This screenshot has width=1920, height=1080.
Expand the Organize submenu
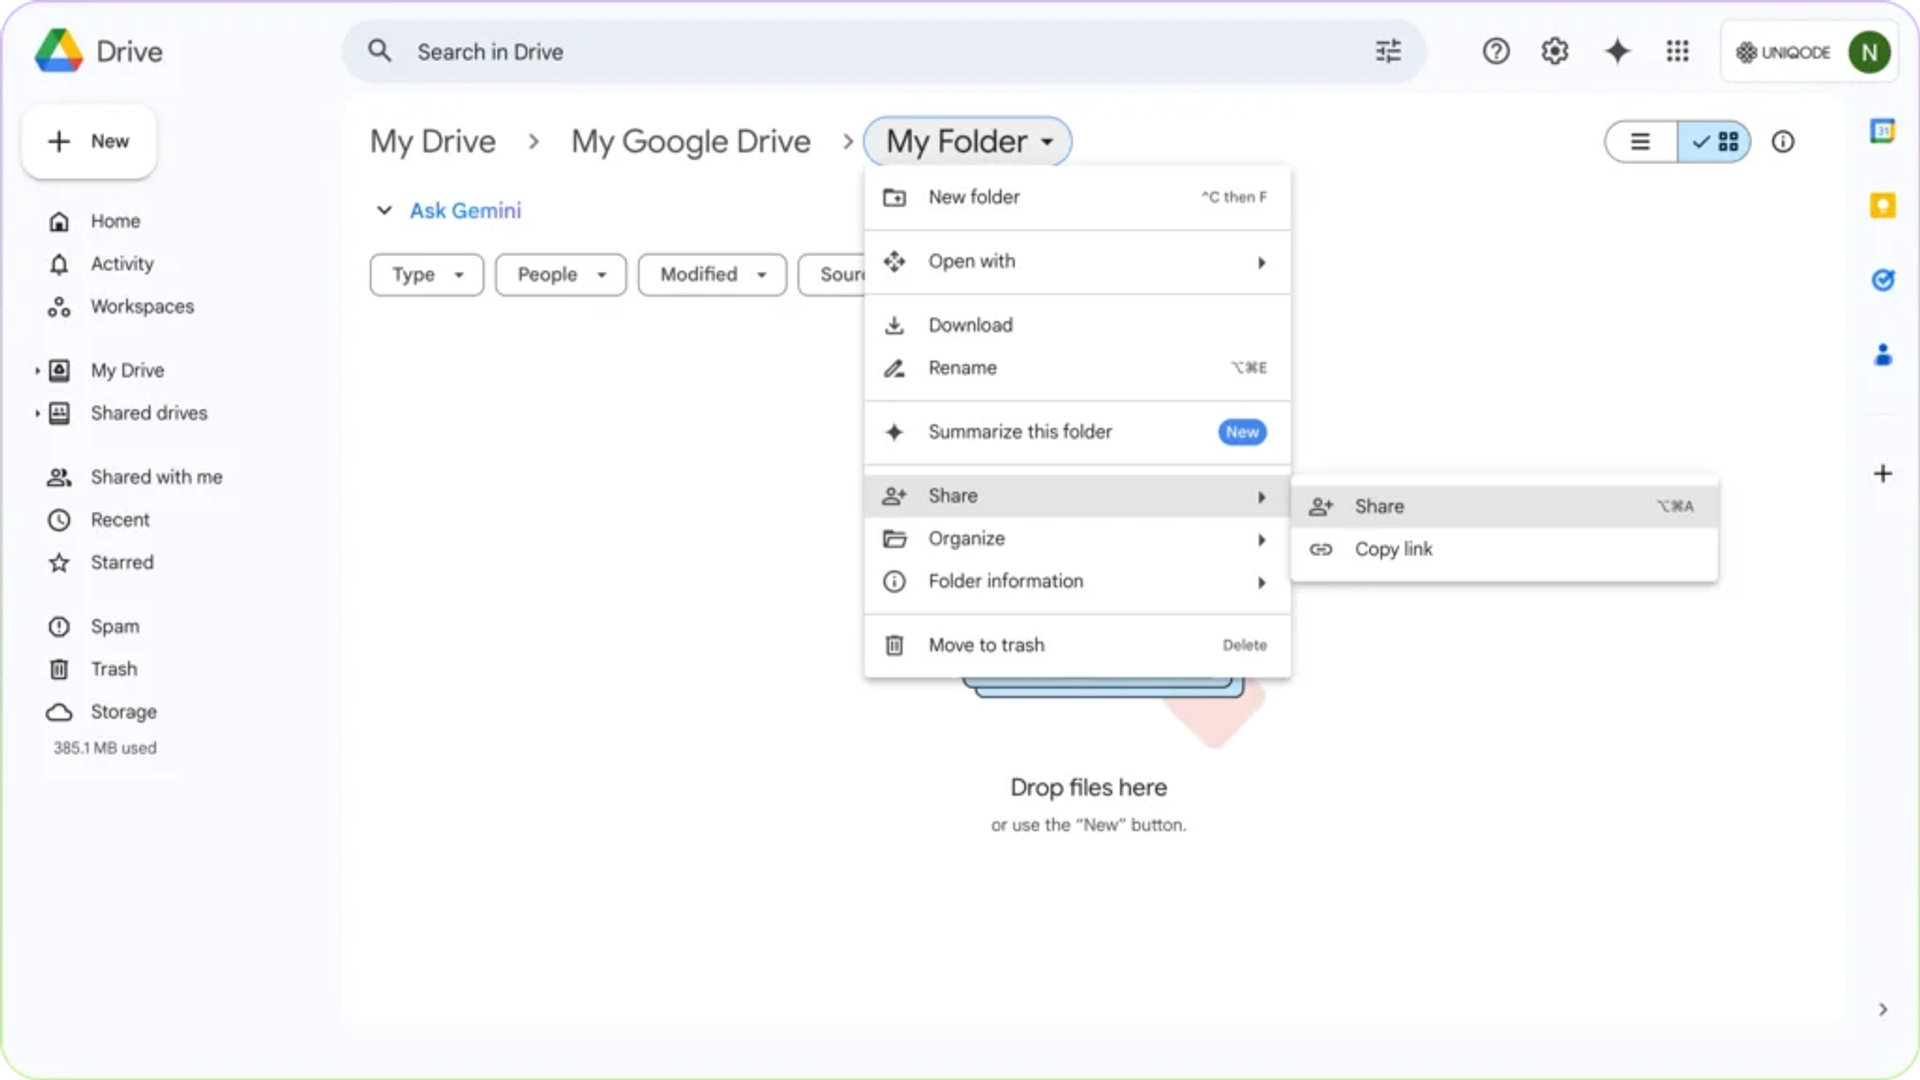click(x=1077, y=538)
